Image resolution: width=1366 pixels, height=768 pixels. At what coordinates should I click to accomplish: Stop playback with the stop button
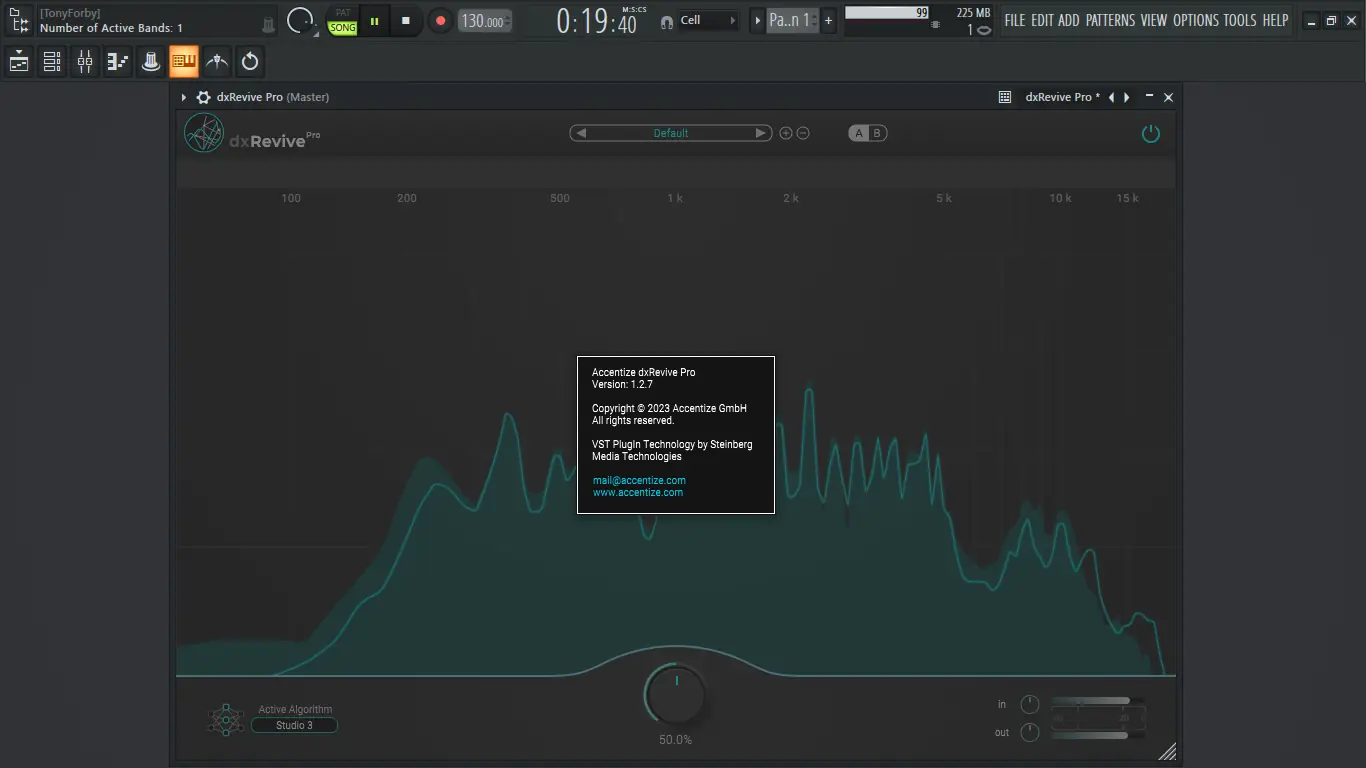coord(406,20)
